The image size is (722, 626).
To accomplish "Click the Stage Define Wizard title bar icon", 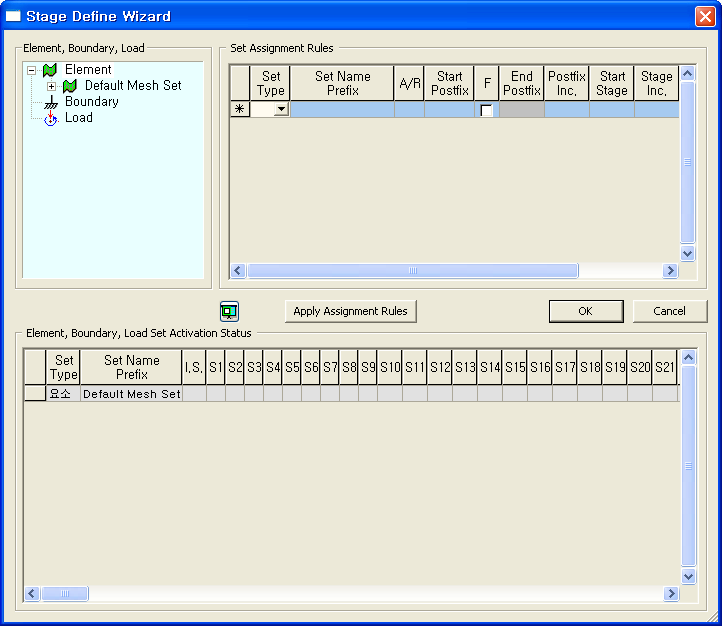I will [x=14, y=16].
